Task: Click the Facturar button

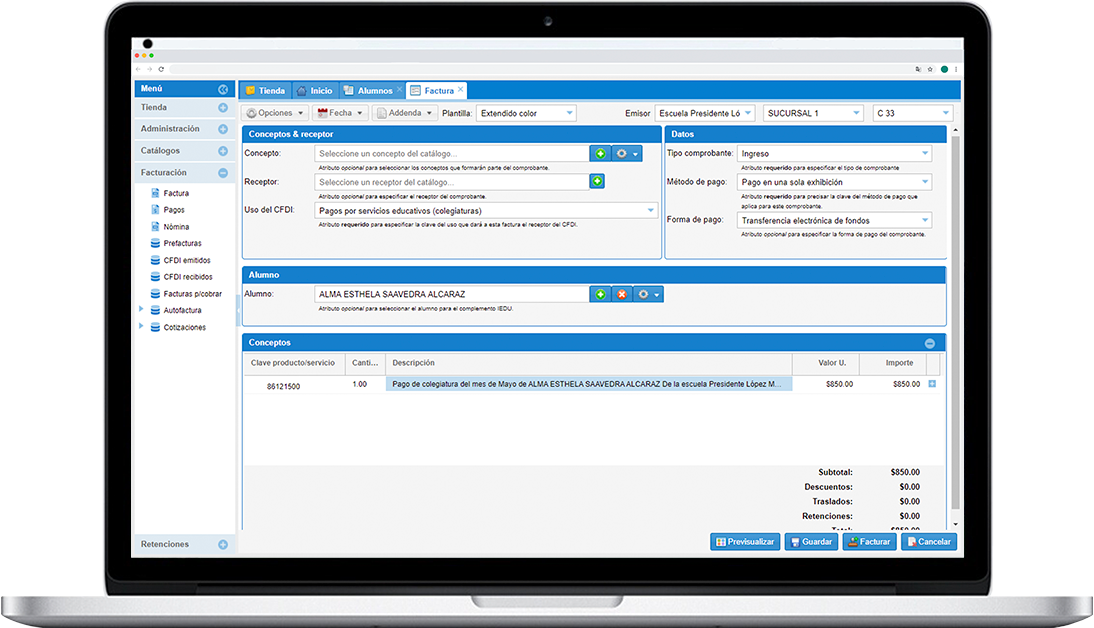Action: (x=867, y=541)
